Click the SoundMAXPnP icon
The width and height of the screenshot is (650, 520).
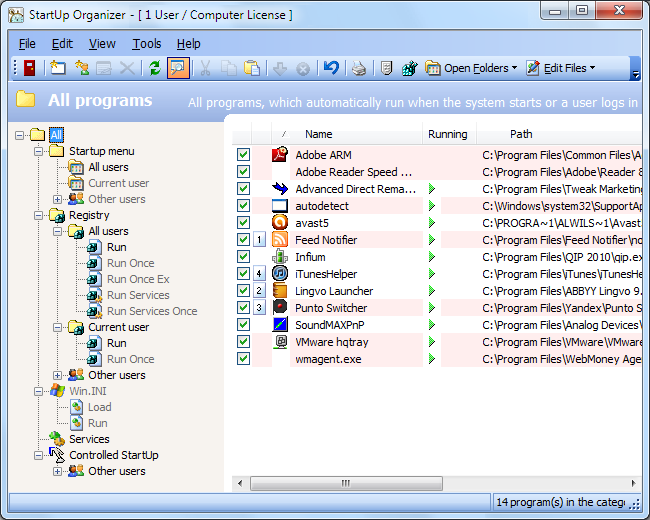[280, 325]
